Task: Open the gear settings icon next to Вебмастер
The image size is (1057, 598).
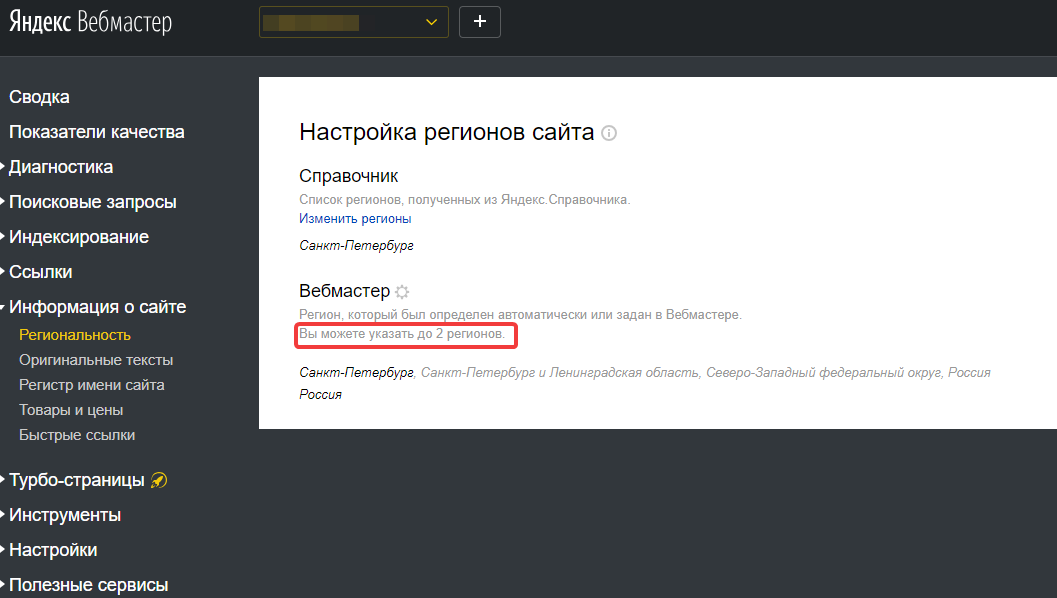Action: (402, 291)
